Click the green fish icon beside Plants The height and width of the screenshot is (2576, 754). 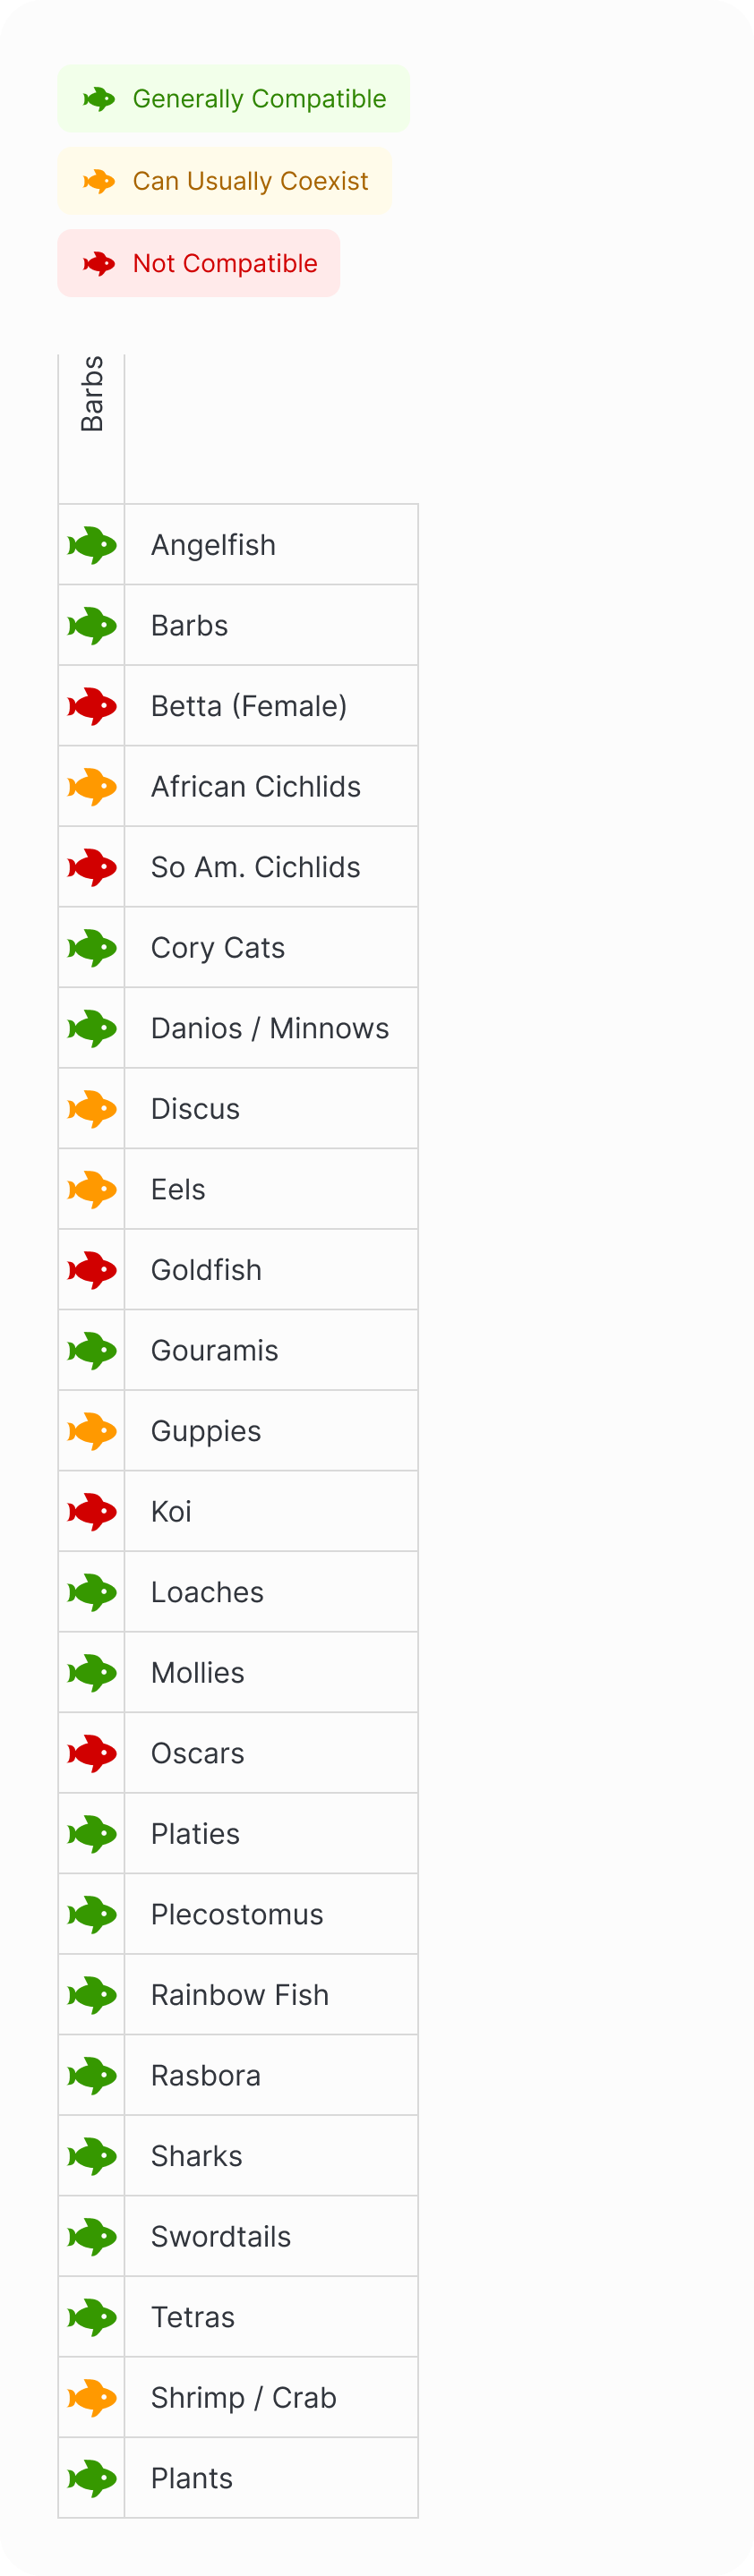coord(92,2478)
